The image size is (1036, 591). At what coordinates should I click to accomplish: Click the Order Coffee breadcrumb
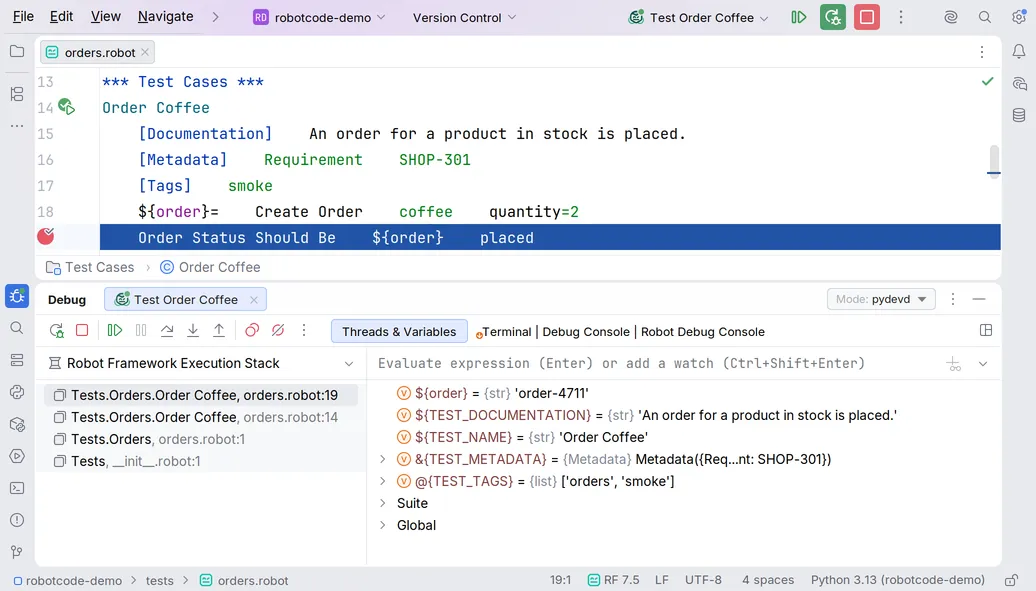[x=211, y=267]
